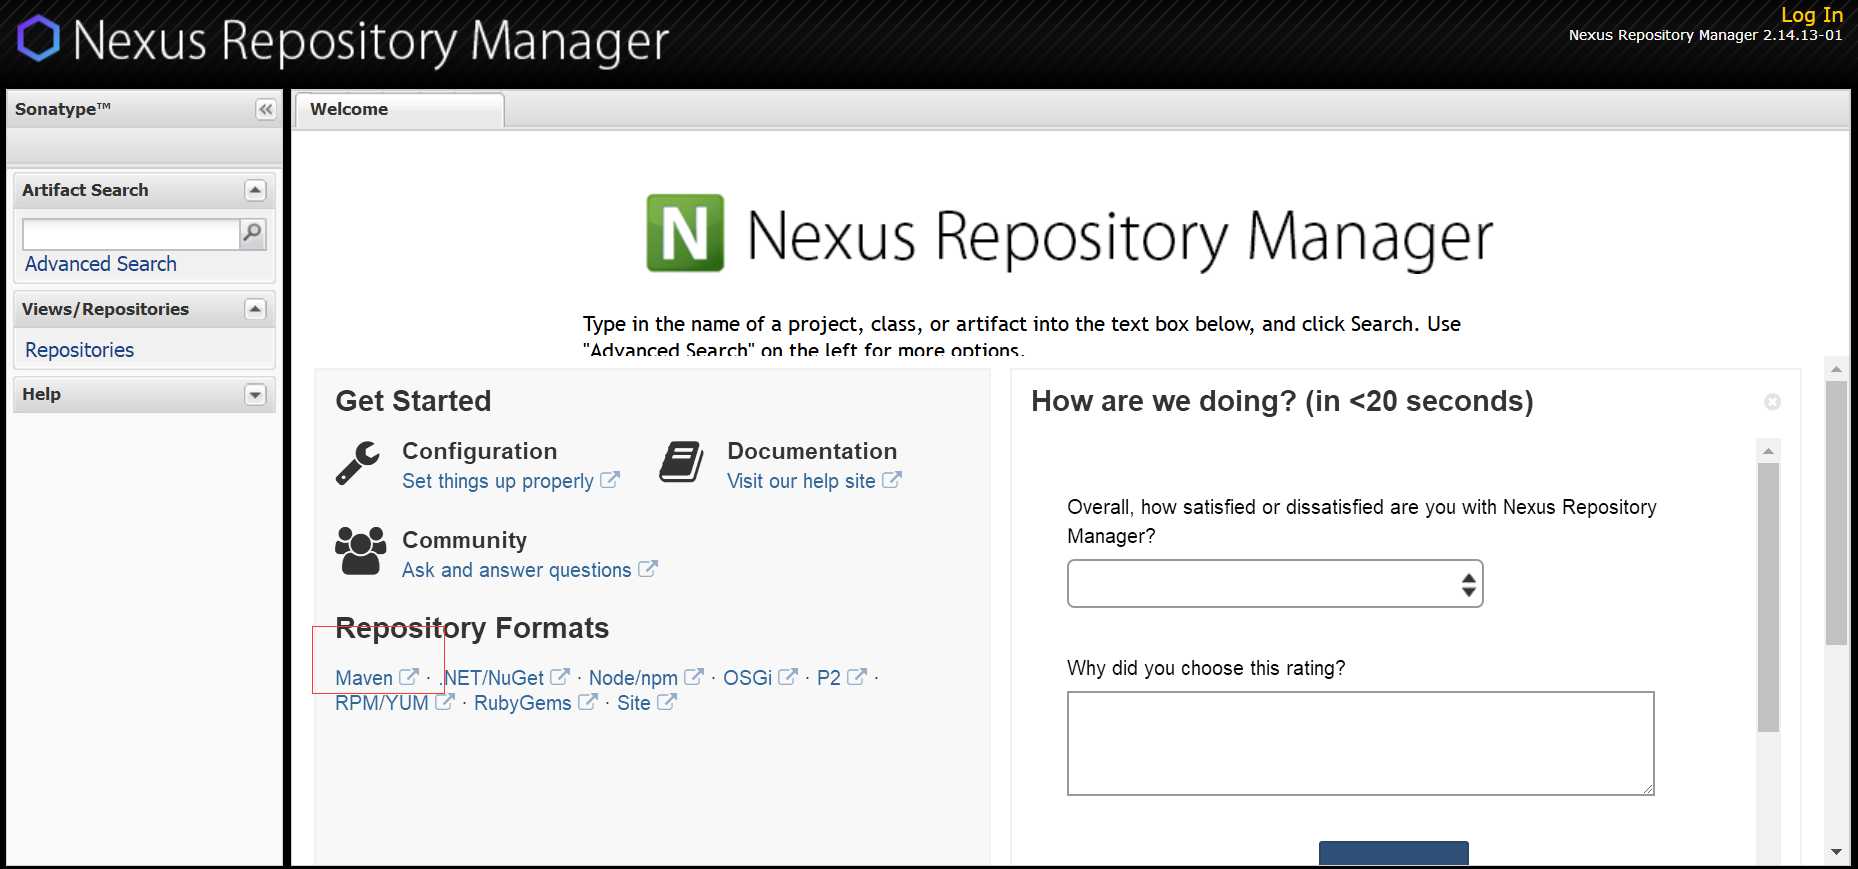This screenshot has height=869, width=1858.
Task: Click external-link icon next to Site
Action: [x=667, y=702]
